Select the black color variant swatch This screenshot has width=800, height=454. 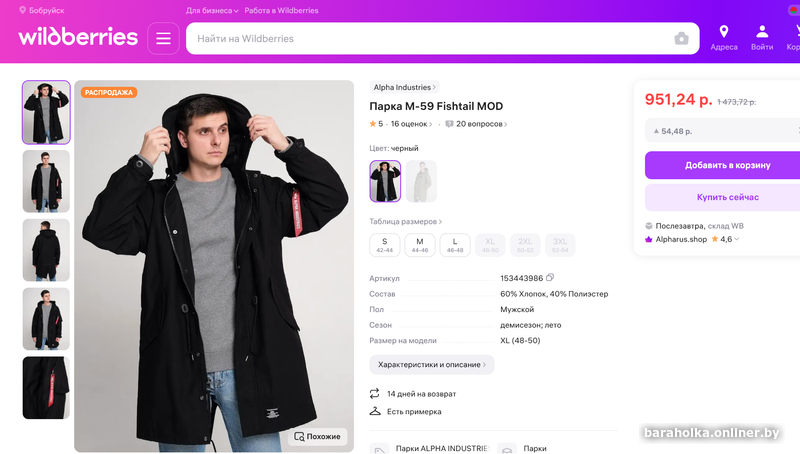[385, 181]
